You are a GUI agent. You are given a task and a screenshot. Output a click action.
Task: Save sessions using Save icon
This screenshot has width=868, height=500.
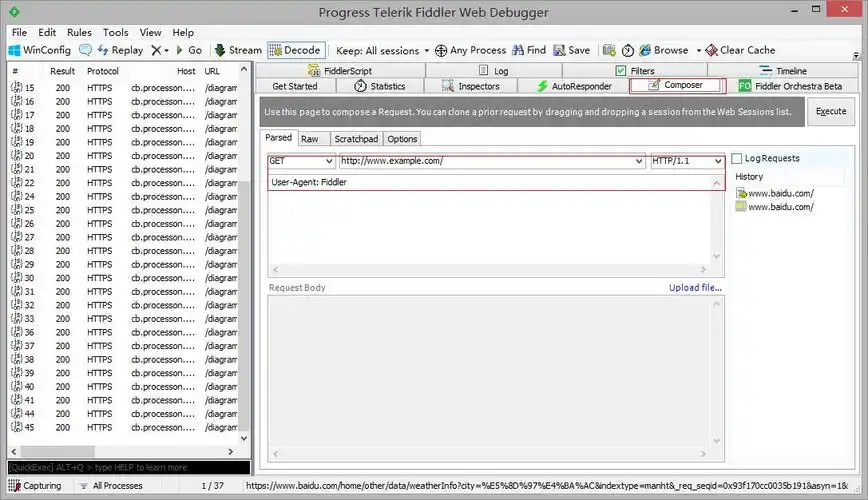coord(572,50)
